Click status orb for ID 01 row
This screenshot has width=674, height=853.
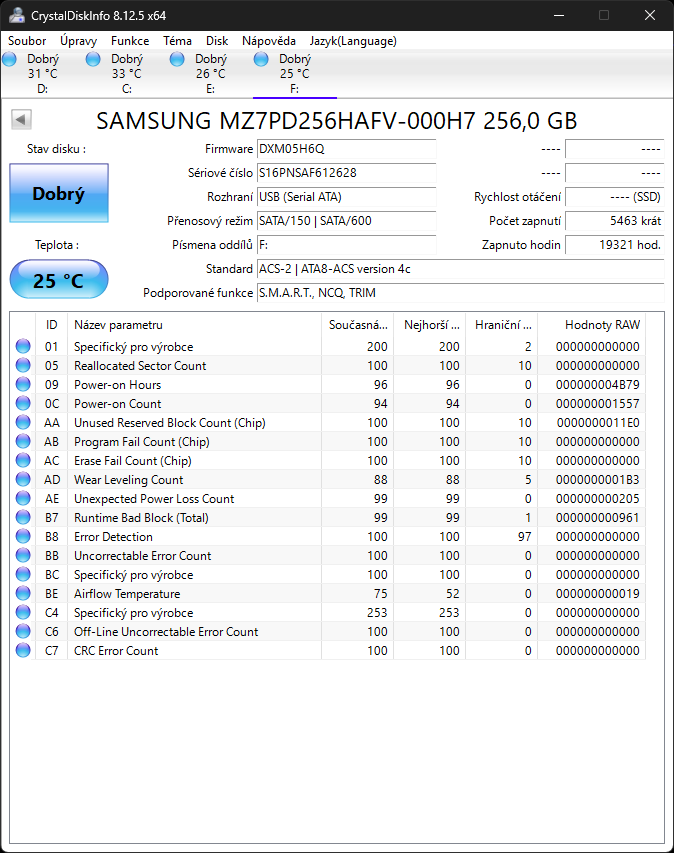(x=23, y=346)
